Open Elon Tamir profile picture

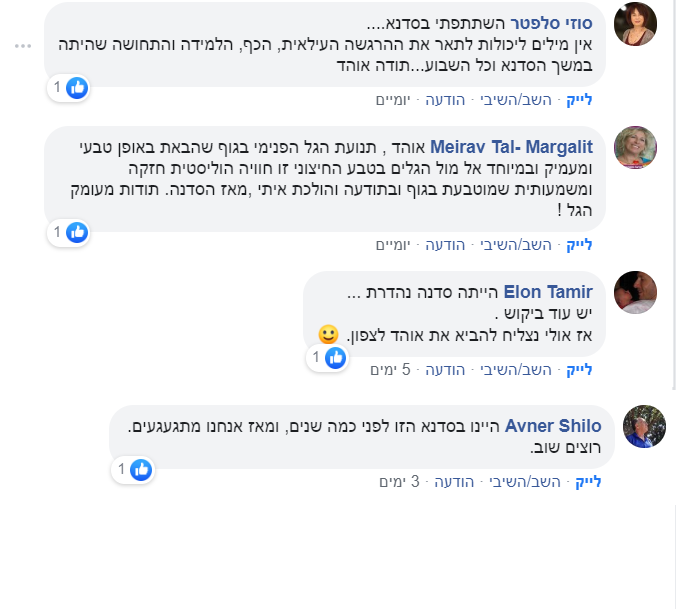[x=635, y=292]
